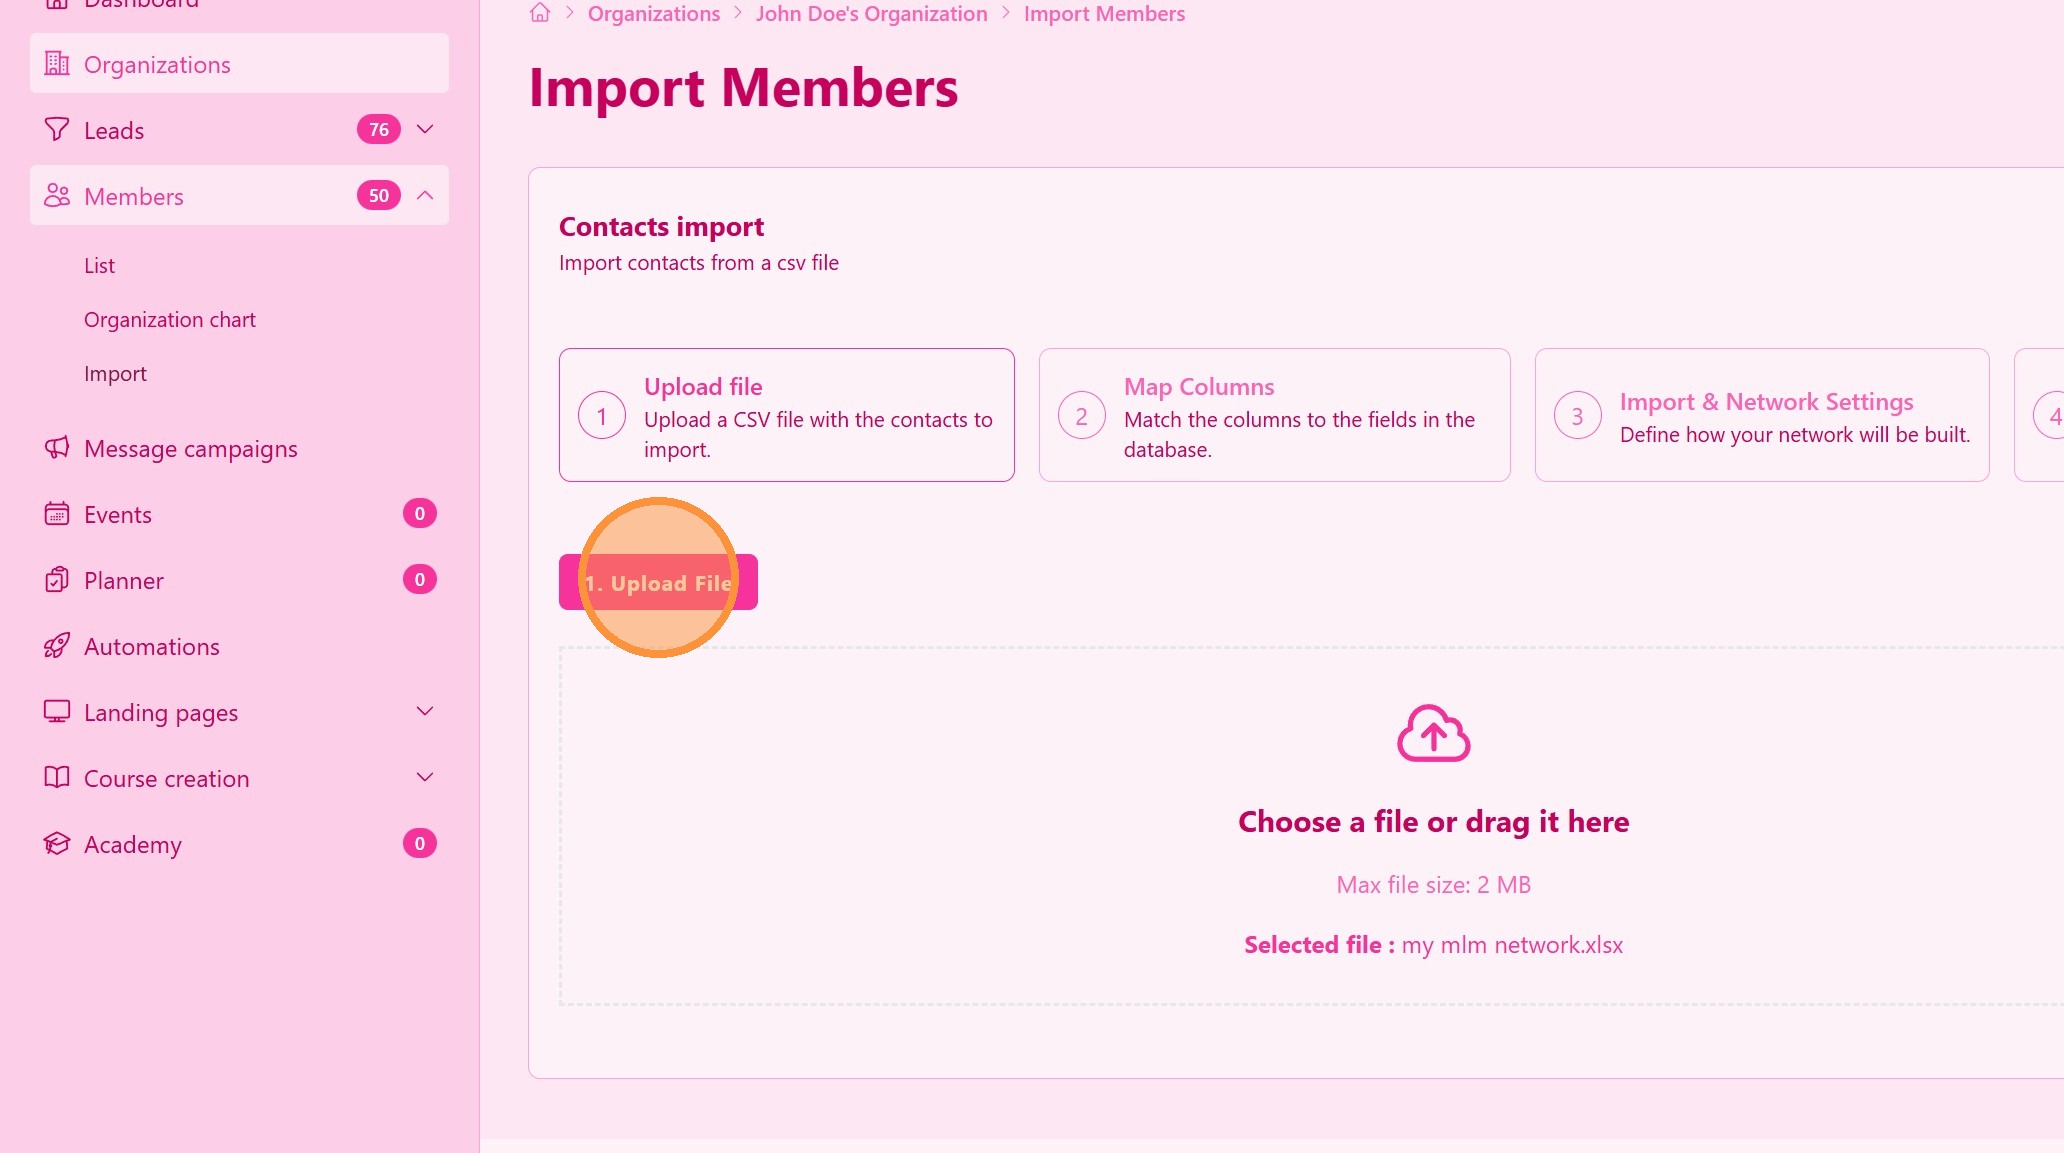Open the Organization chart submenu item

(170, 320)
